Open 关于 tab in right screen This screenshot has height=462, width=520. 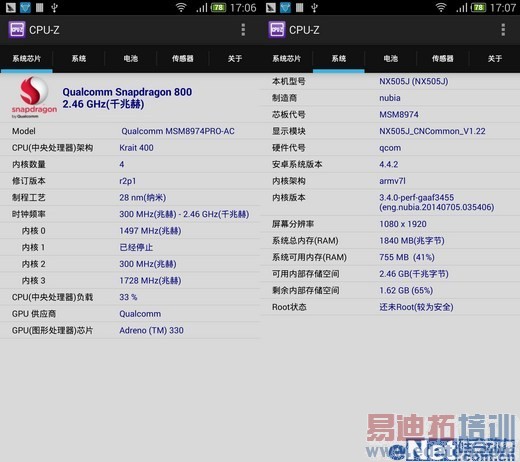(x=495, y=59)
